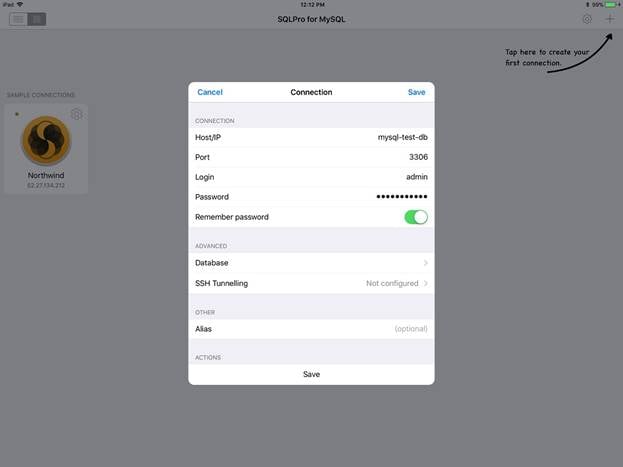Image resolution: width=623 pixels, height=467 pixels.
Task: Select the Database row label
Action: tap(211, 263)
